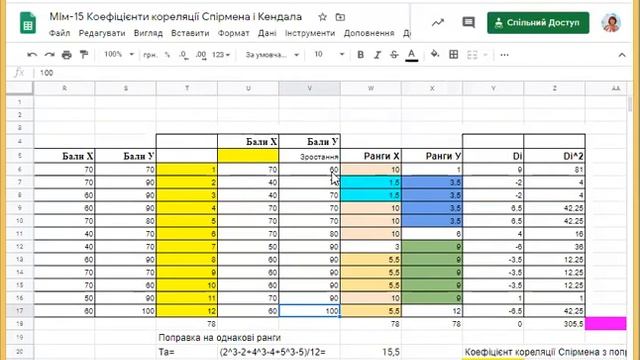Open the Доповнення menu
The image size is (640, 360).
tap(369, 33)
